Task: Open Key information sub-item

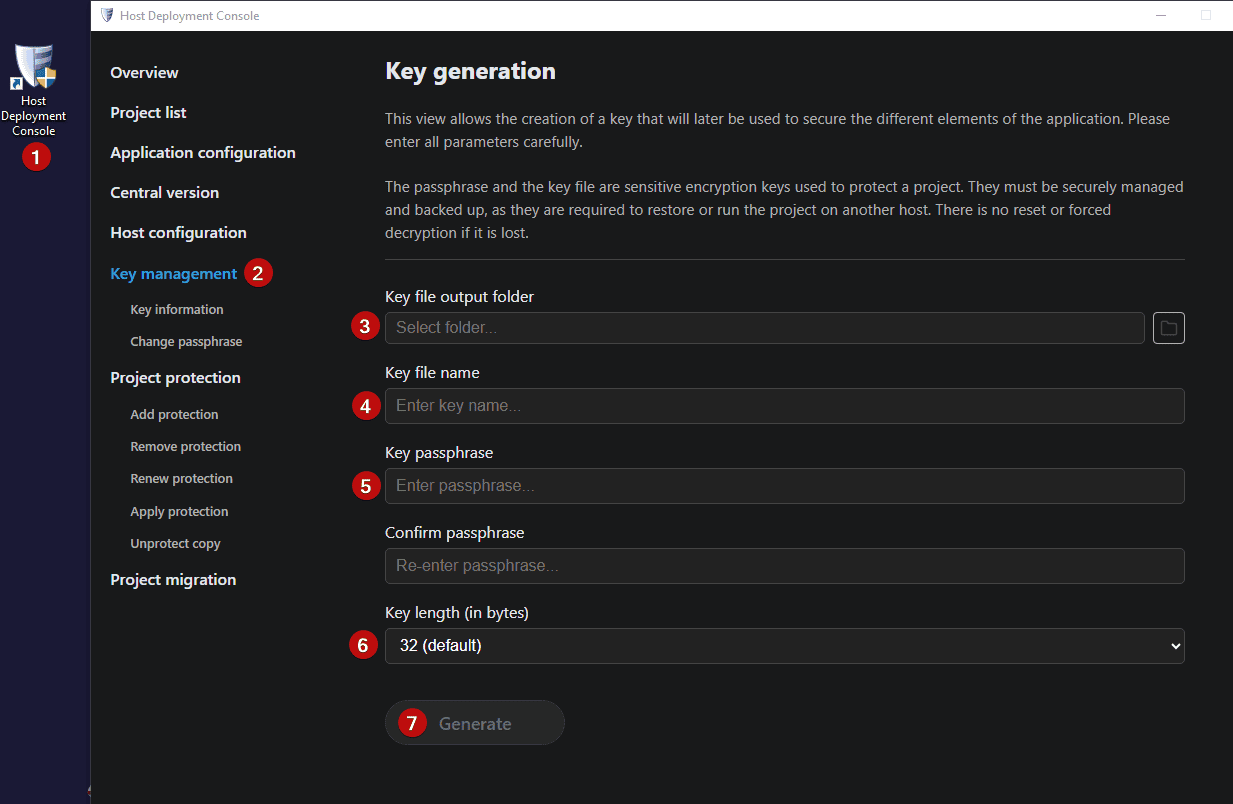Action: [x=177, y=309]
